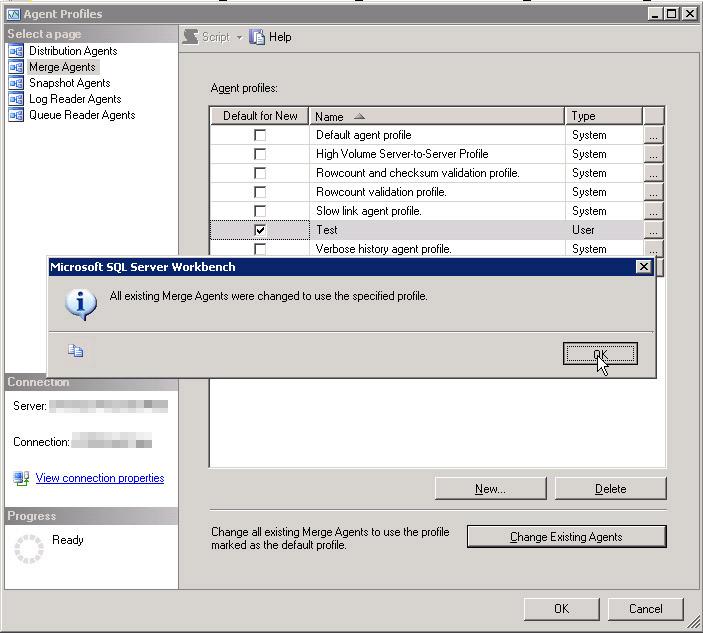Screen dimensions: 703x633
Task: Click the Script toolbar icon
Action: tap(191, 37)
